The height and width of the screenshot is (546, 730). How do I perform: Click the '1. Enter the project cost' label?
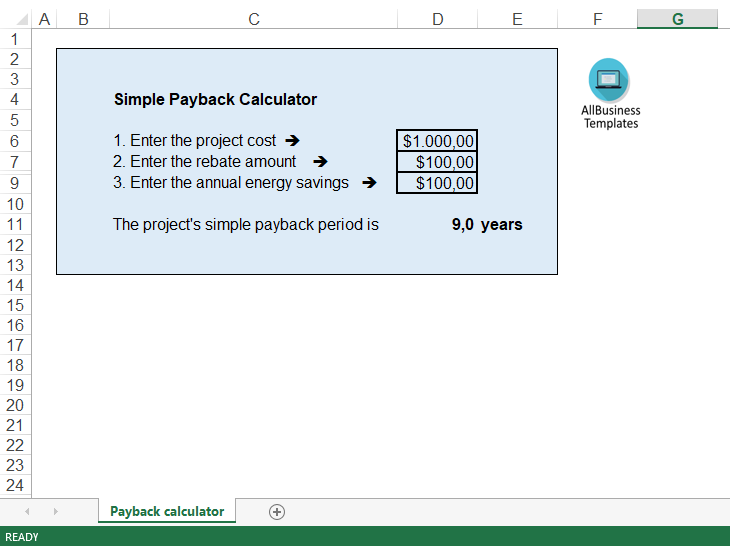tap(195, 140)
